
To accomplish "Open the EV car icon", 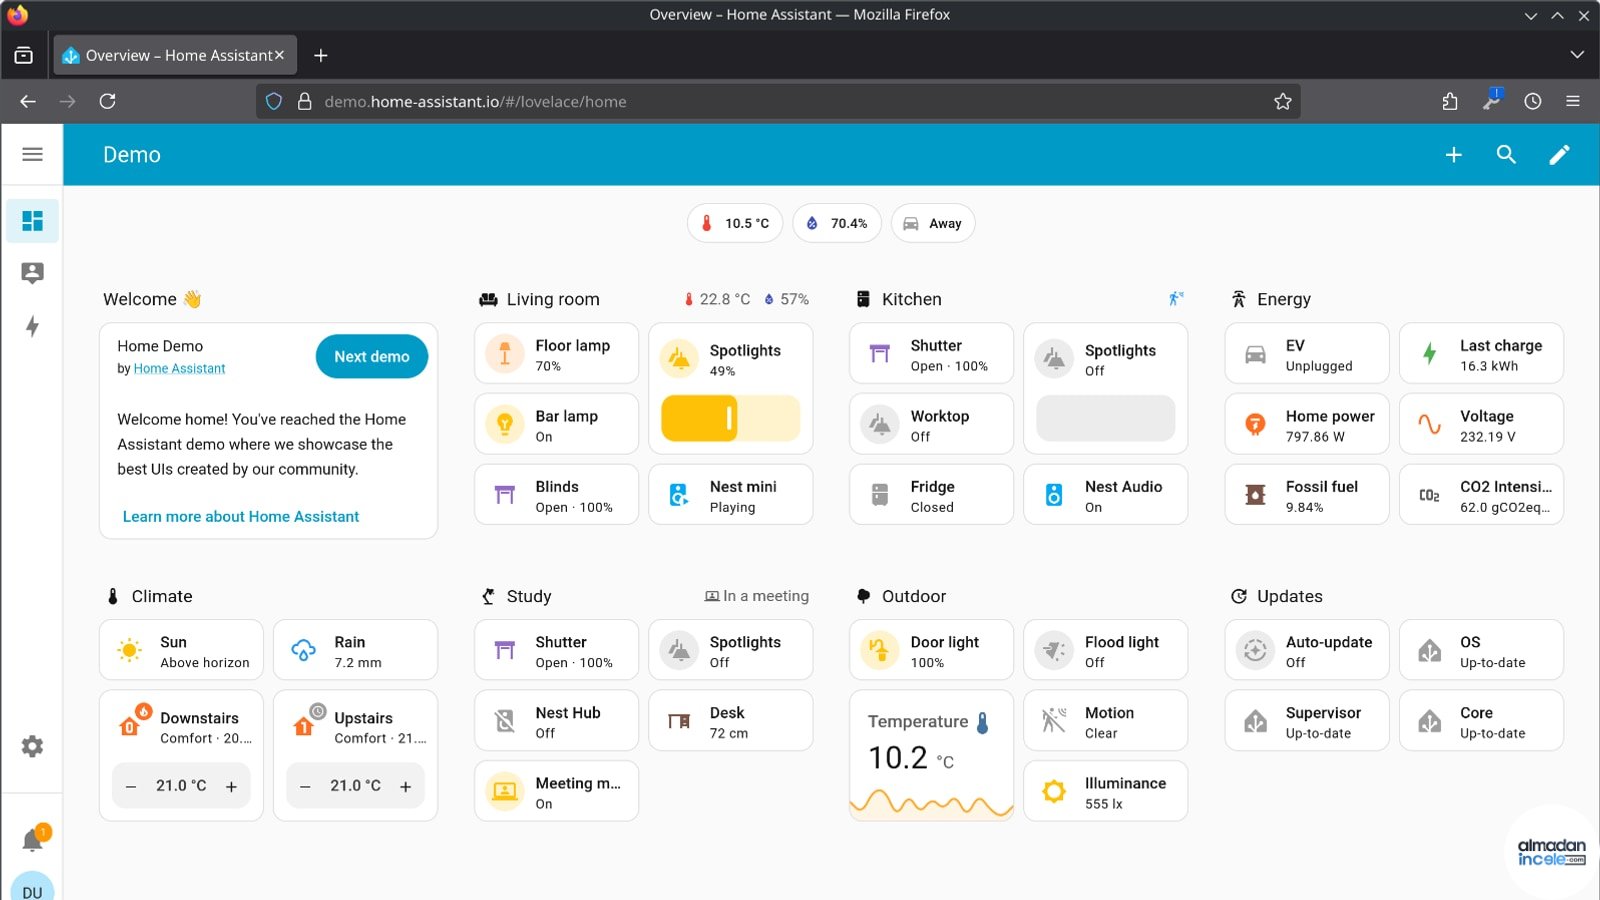I will pos(1255,354).
